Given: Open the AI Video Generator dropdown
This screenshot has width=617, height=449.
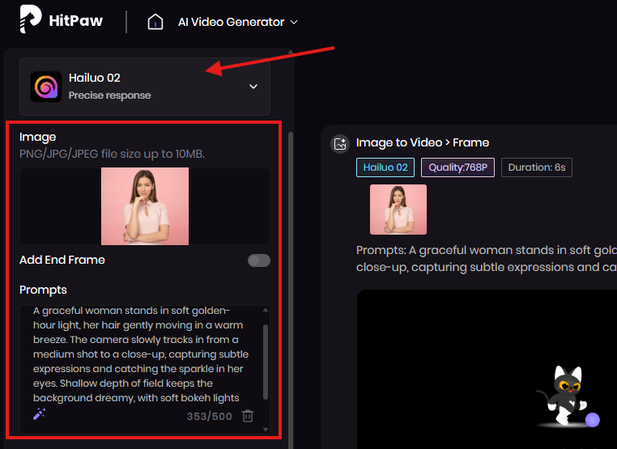Looking at the screenshot, I should point(236,22).
